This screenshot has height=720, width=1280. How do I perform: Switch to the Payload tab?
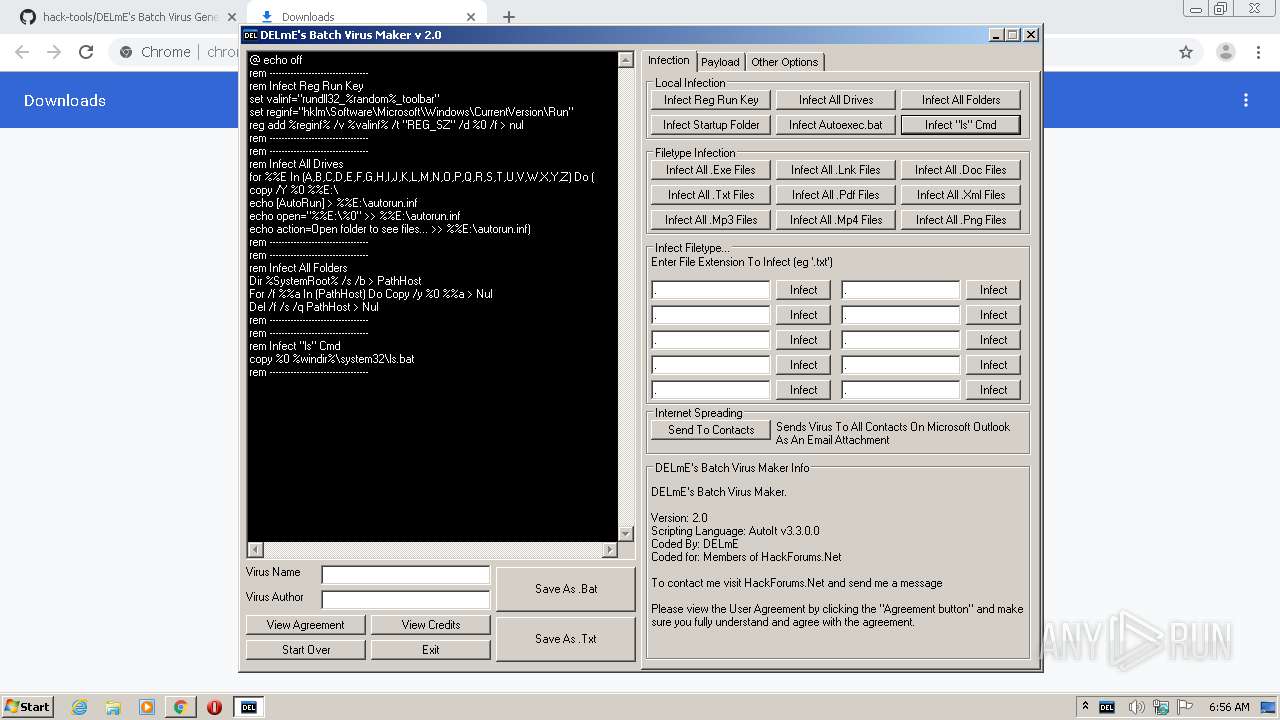pos(720,62)
